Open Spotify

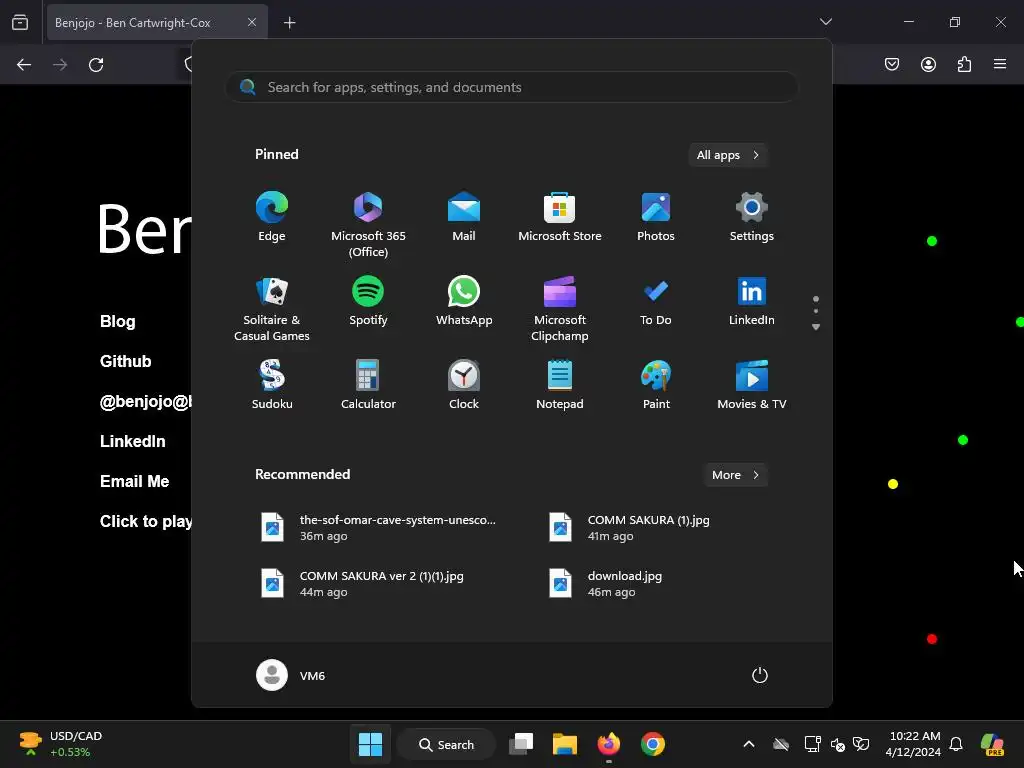pyautogui.click(x=368, y=300)
